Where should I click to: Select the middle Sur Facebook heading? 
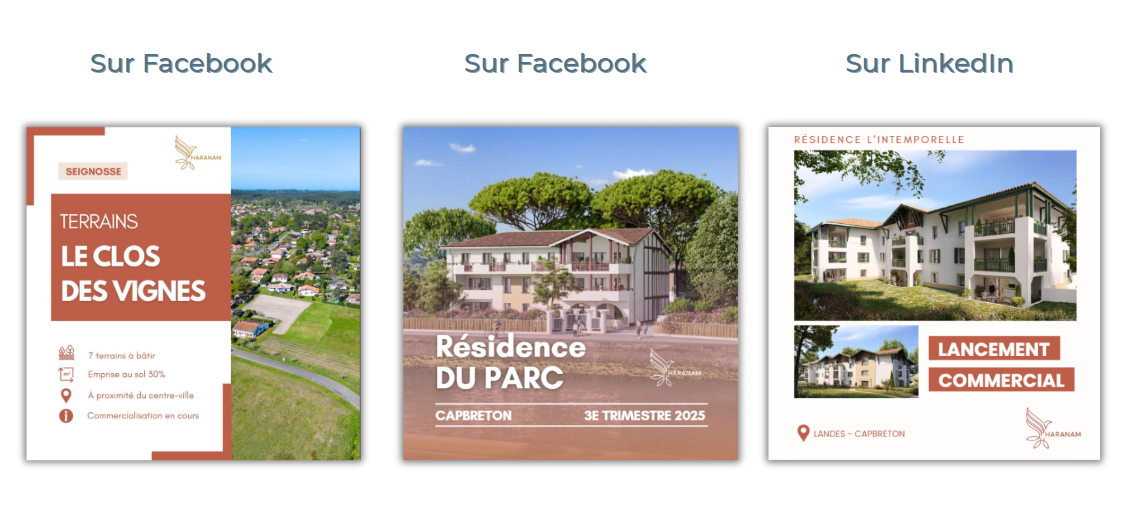click(x=556, y=63)
